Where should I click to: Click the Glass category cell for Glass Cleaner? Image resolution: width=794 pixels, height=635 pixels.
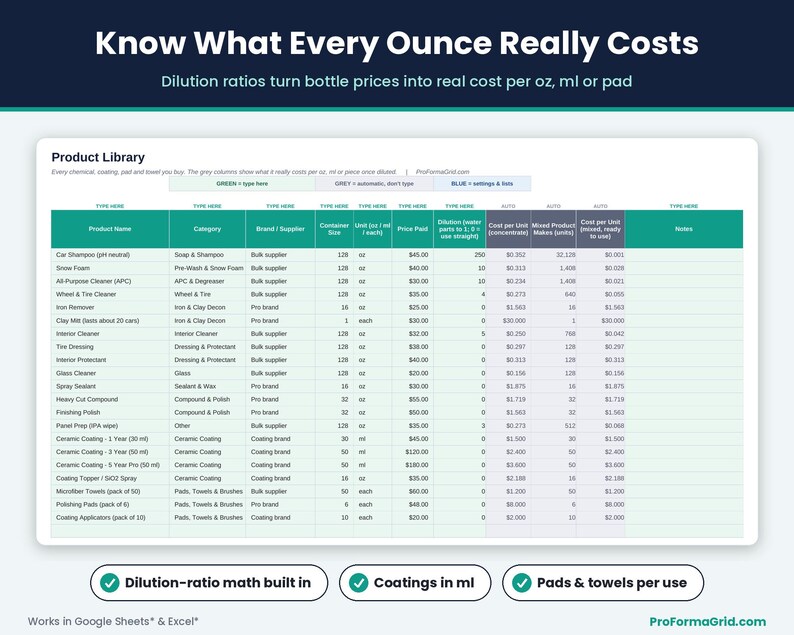point(207,373)
